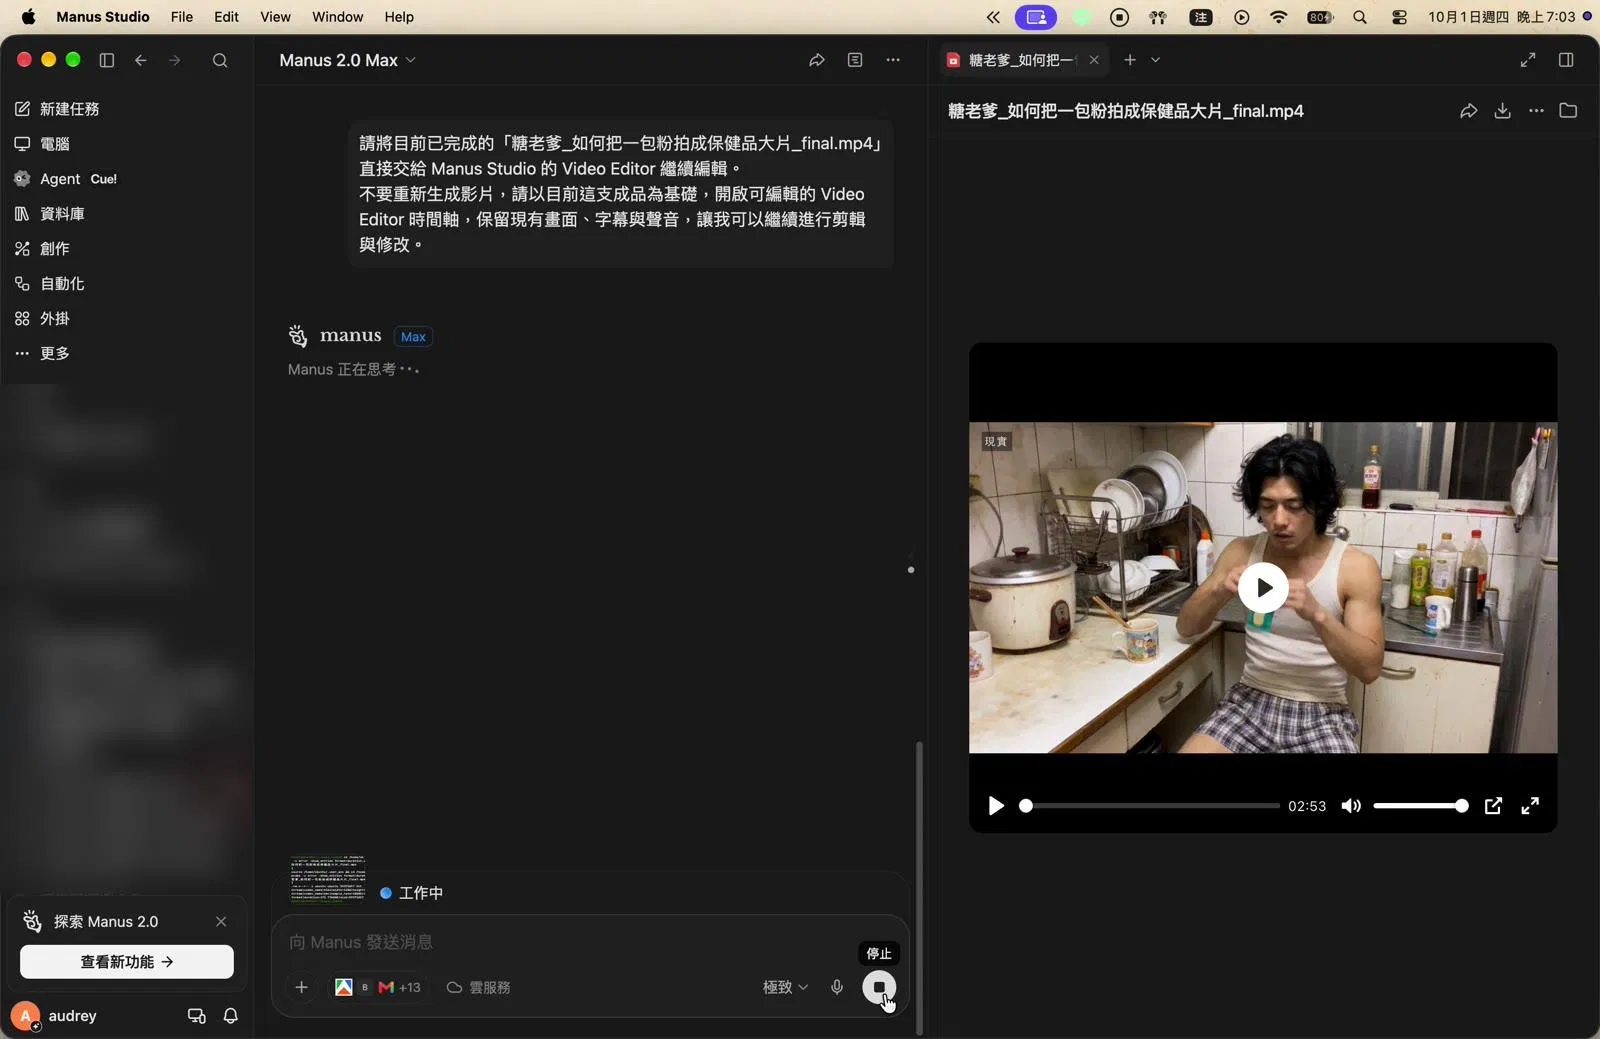The image size is (1600, 1039).
Task: Expand file viewer to full size
Action: point(1528,60)
